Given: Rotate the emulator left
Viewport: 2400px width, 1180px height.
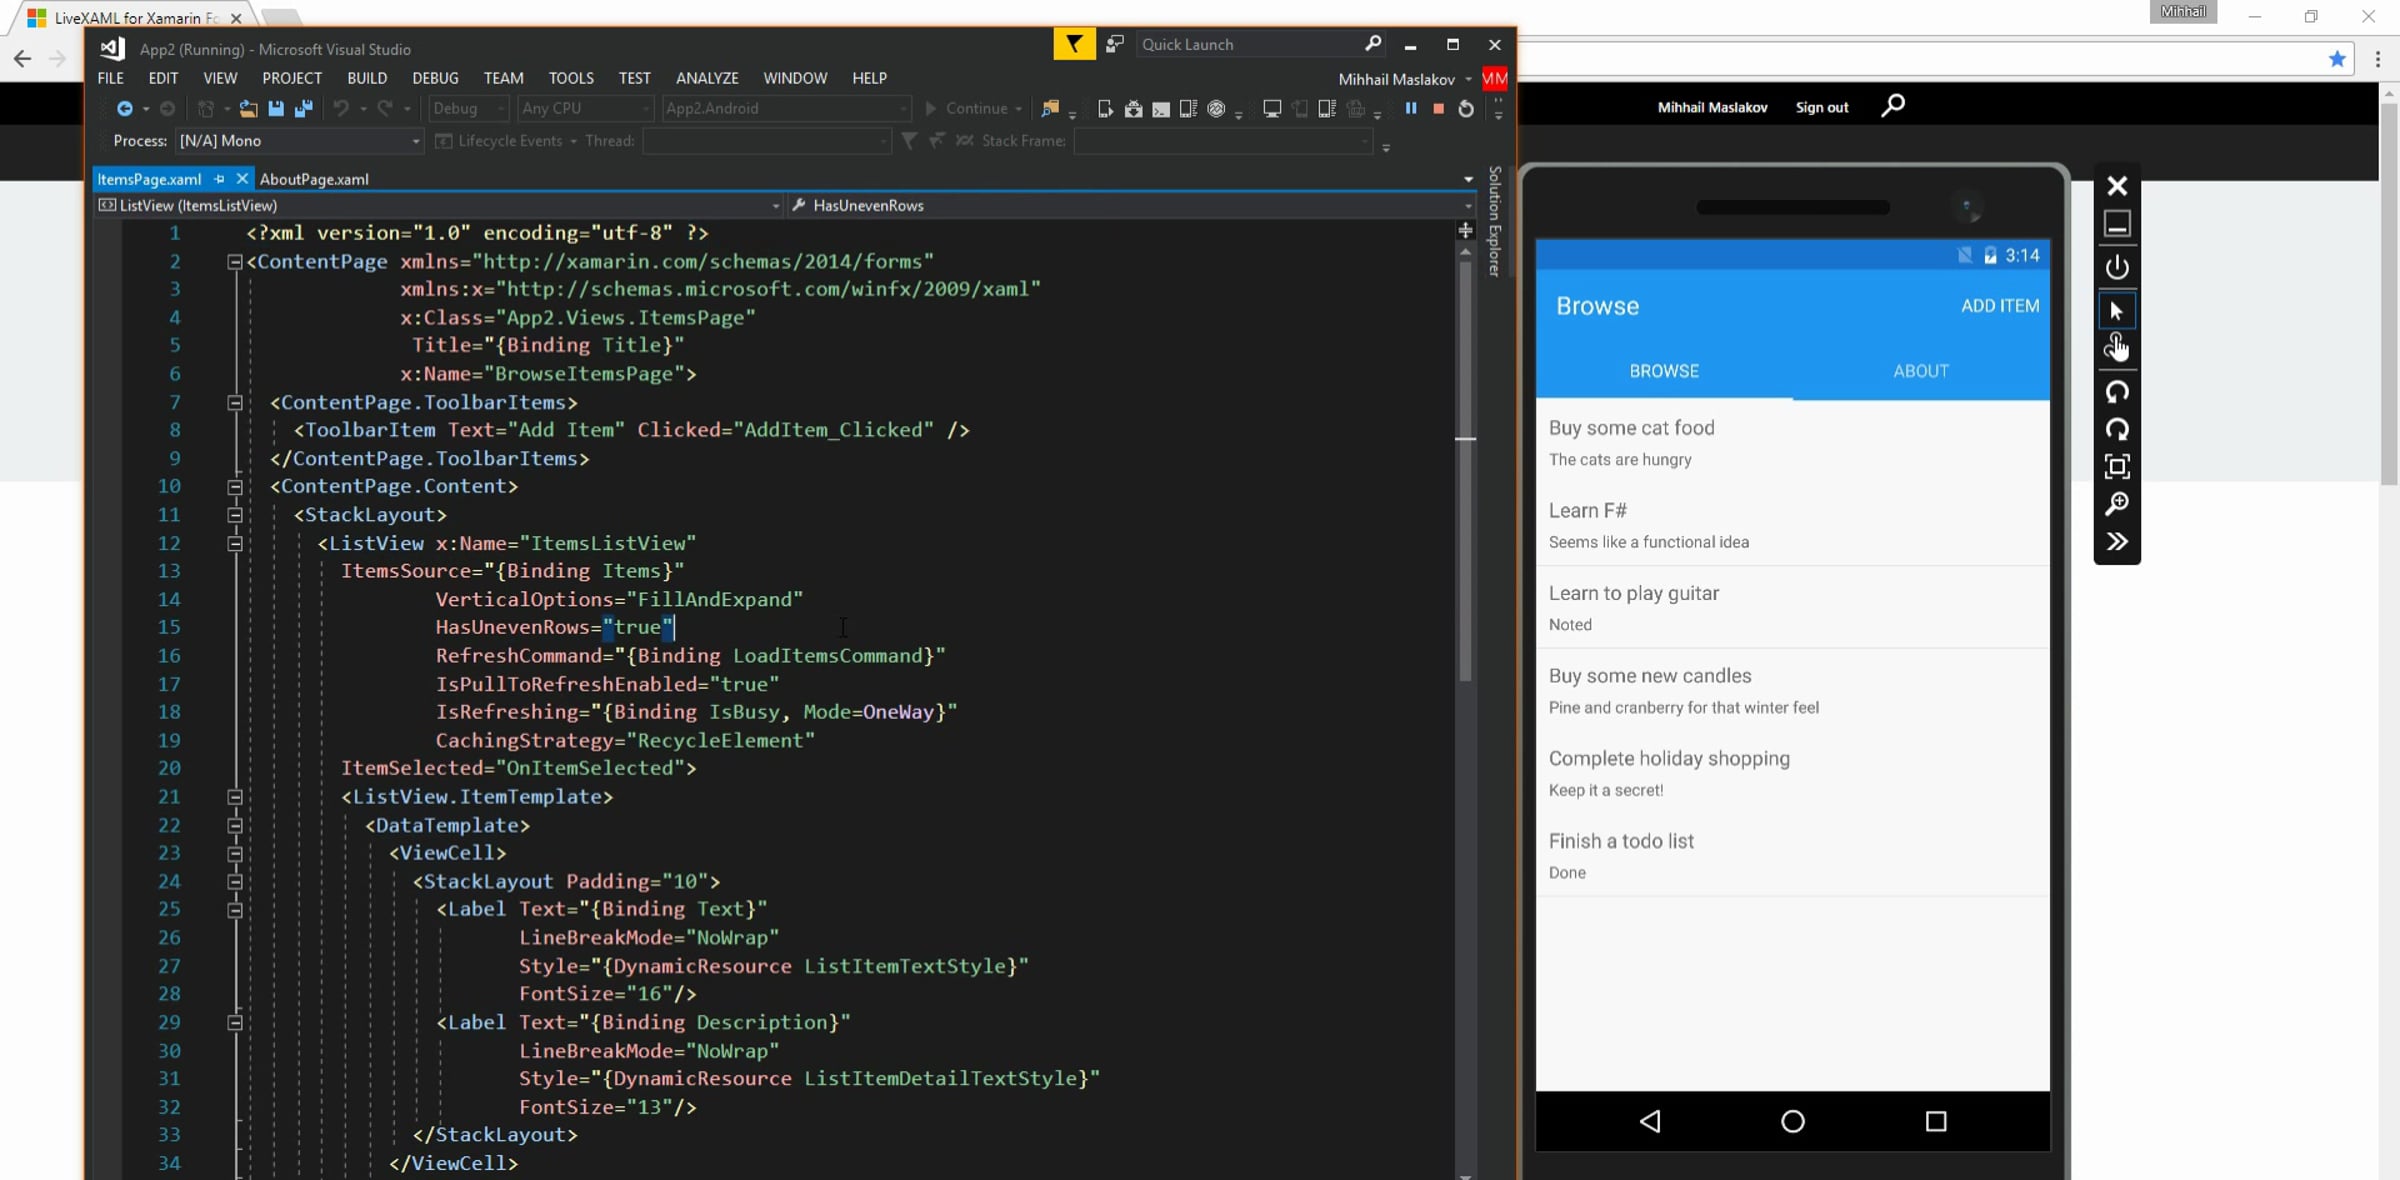Looking at the screenshot, I should pyautogui.click(x=2117, y=391).
